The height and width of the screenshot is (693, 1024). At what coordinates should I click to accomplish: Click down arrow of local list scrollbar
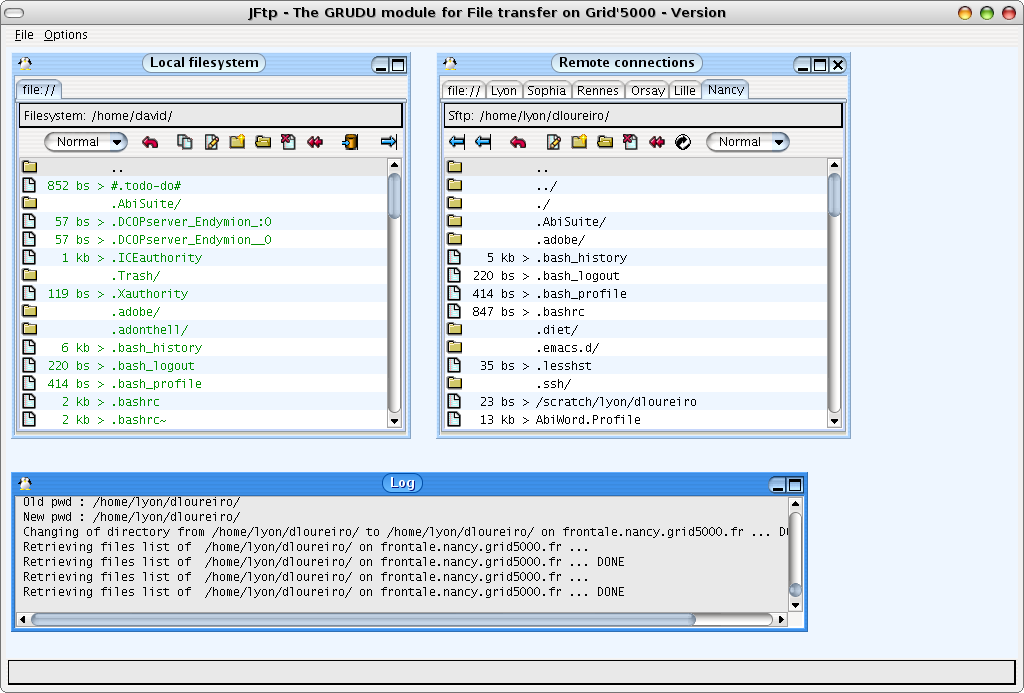coord(394,421)
